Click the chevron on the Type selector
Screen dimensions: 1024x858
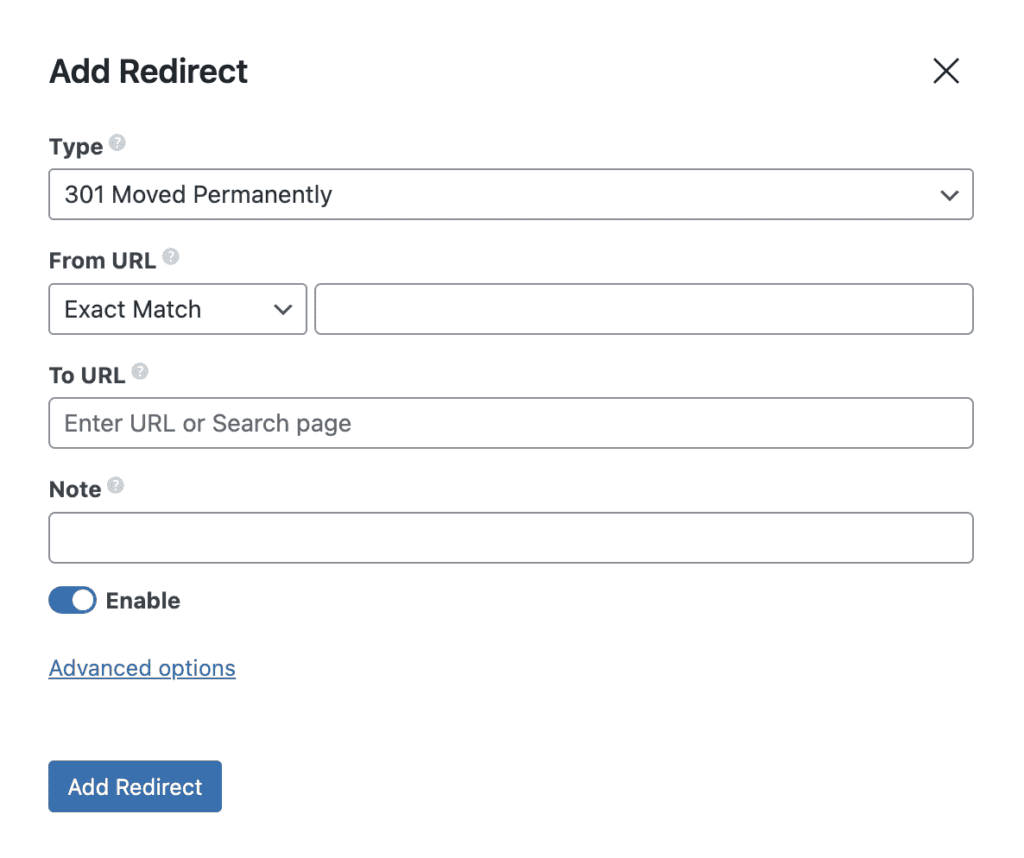point(949,194)
